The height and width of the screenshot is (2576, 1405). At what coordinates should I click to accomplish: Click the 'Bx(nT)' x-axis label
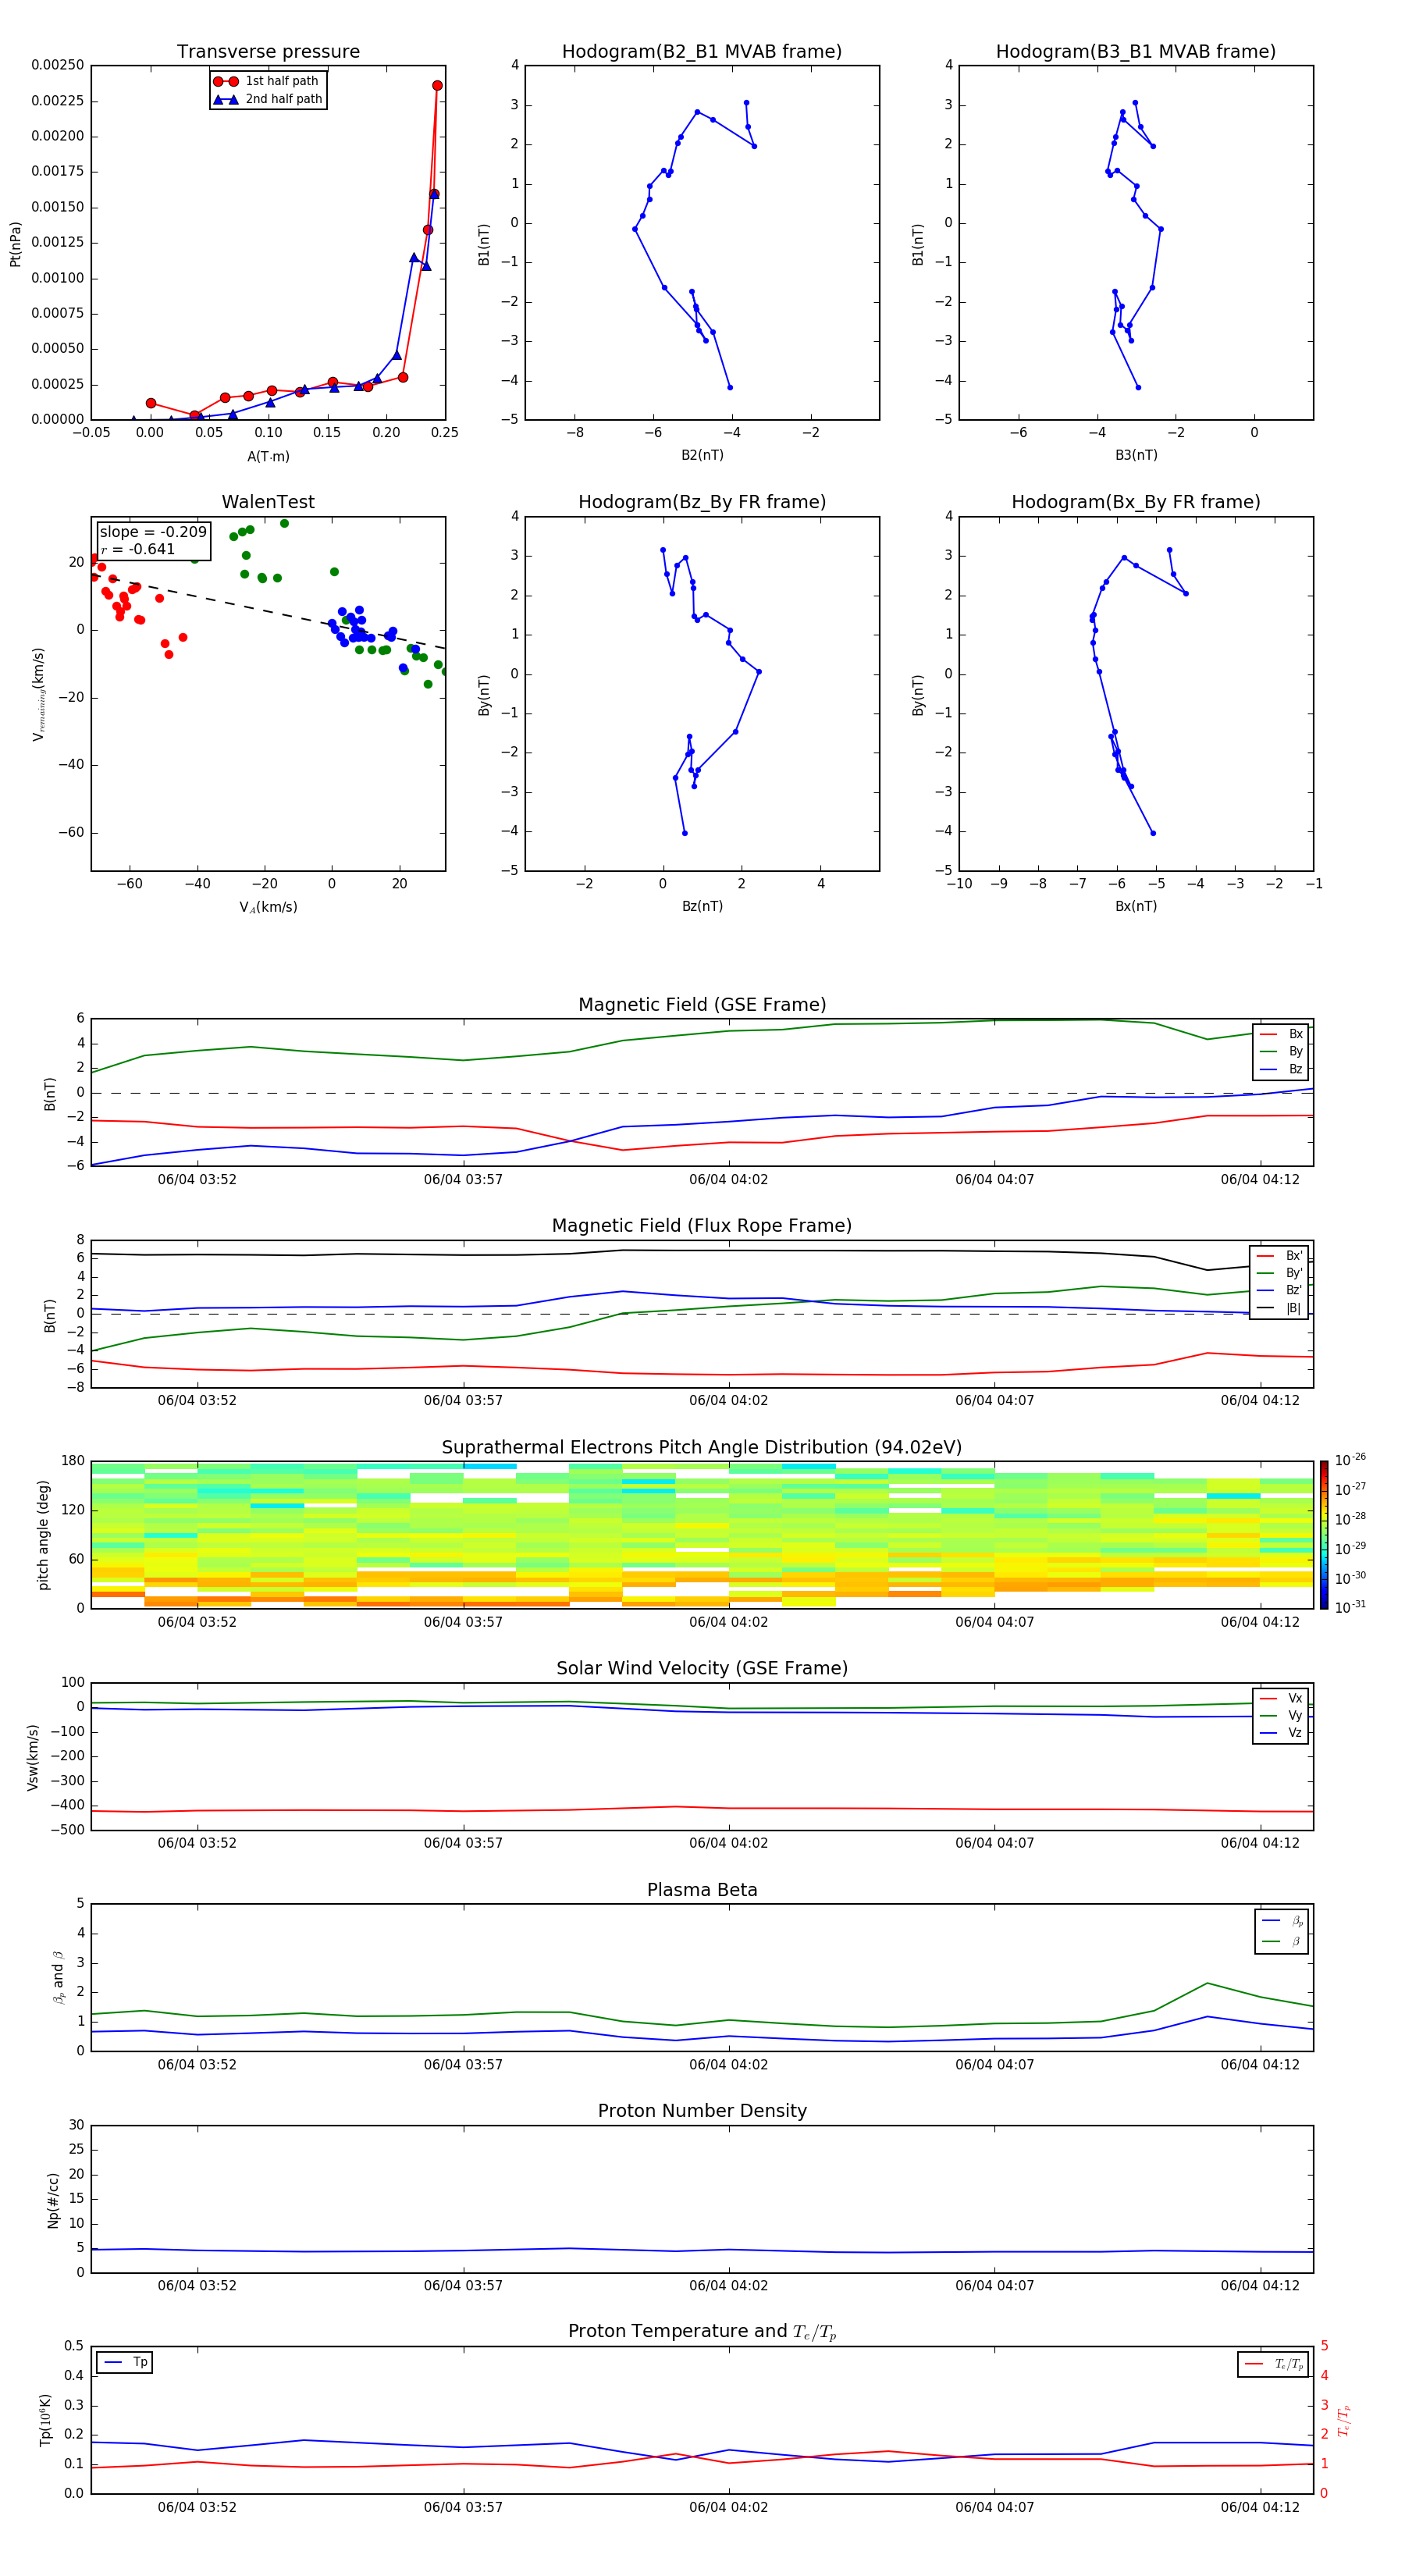click(1136, 906)
